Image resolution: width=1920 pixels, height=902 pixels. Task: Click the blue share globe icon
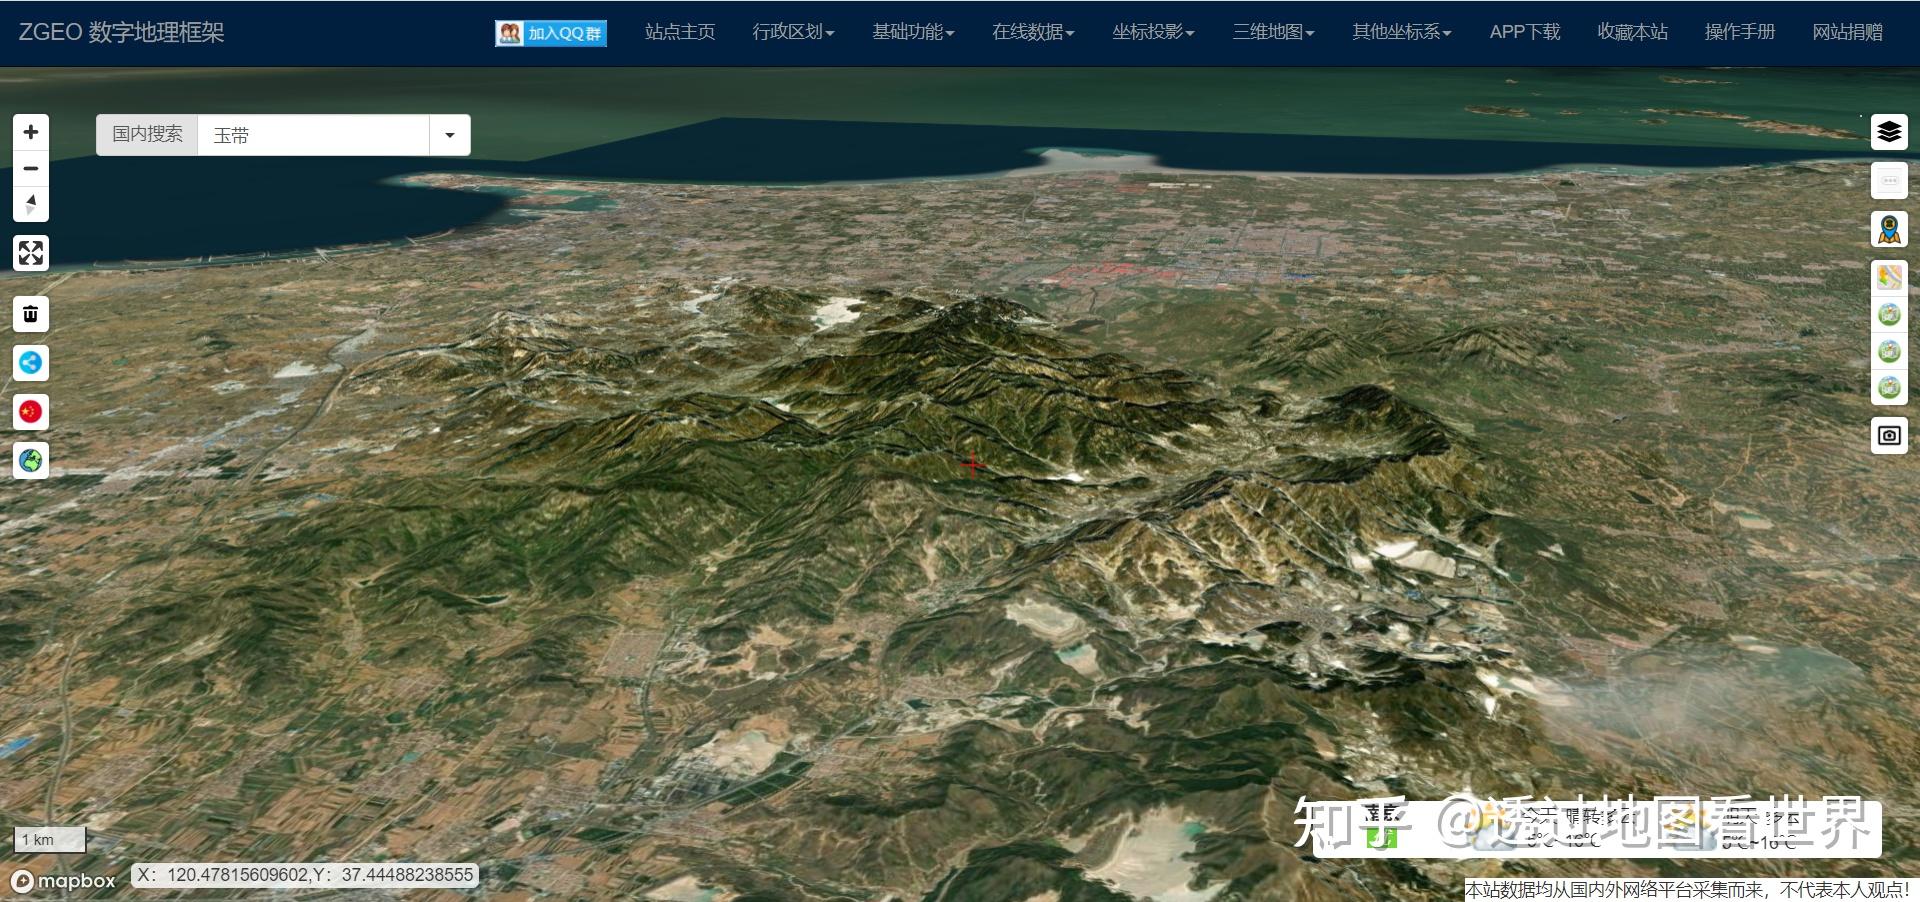[x=31, y=363]
